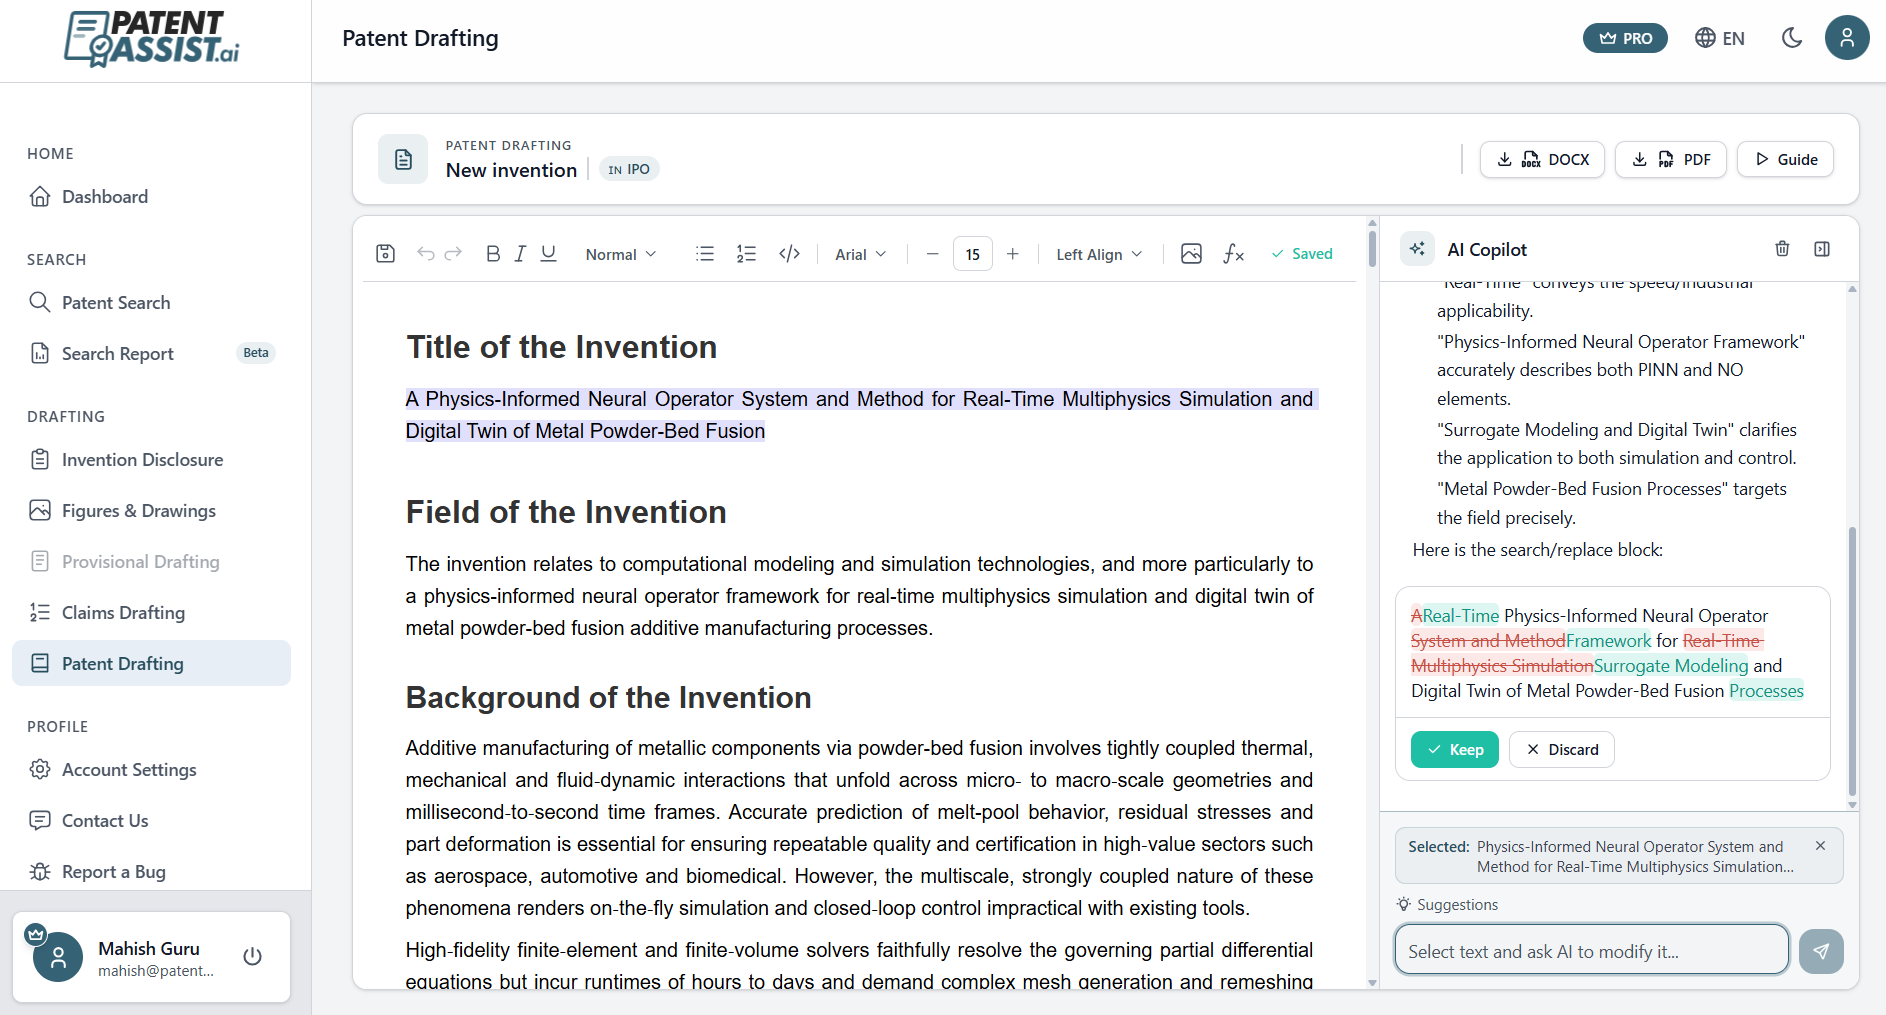Open the Normal paragraph style dropdown

point(620,253)
